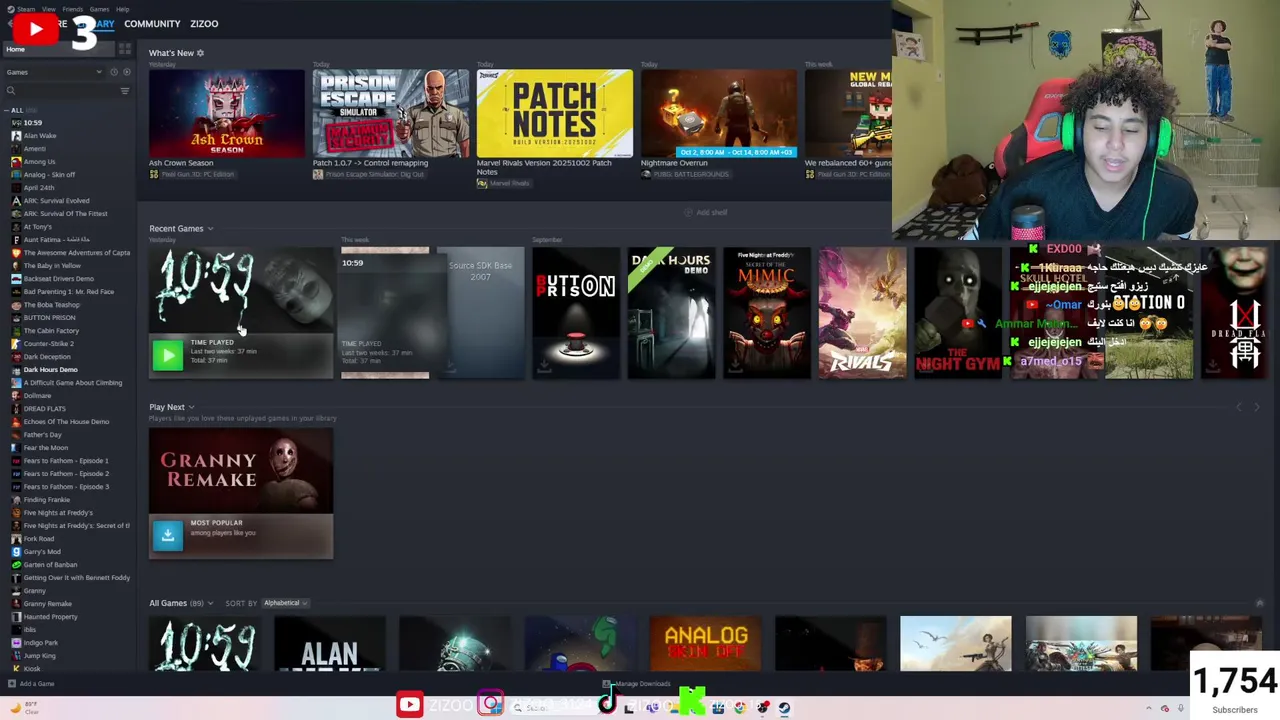Show hidden system tray icons chevron
This screenshot has width=1280, height=720.
point(1149,708)
